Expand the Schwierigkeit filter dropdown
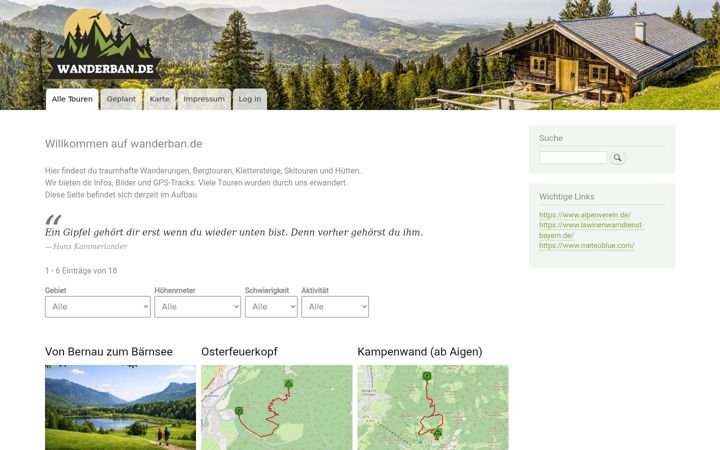 271,307
